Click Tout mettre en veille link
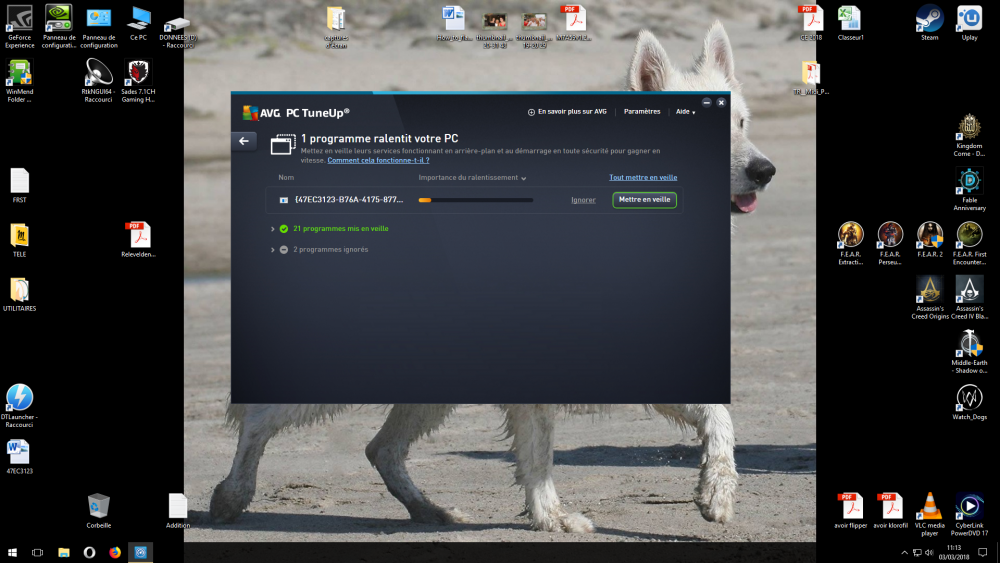The width and height of the screenshot is (1000, 563). 643,178
